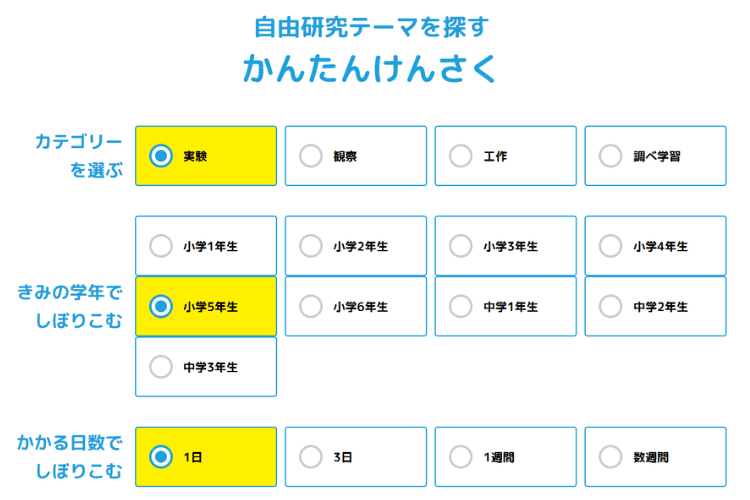Click the かかる日数でしぼりこむ label

(x=70, y=456)
